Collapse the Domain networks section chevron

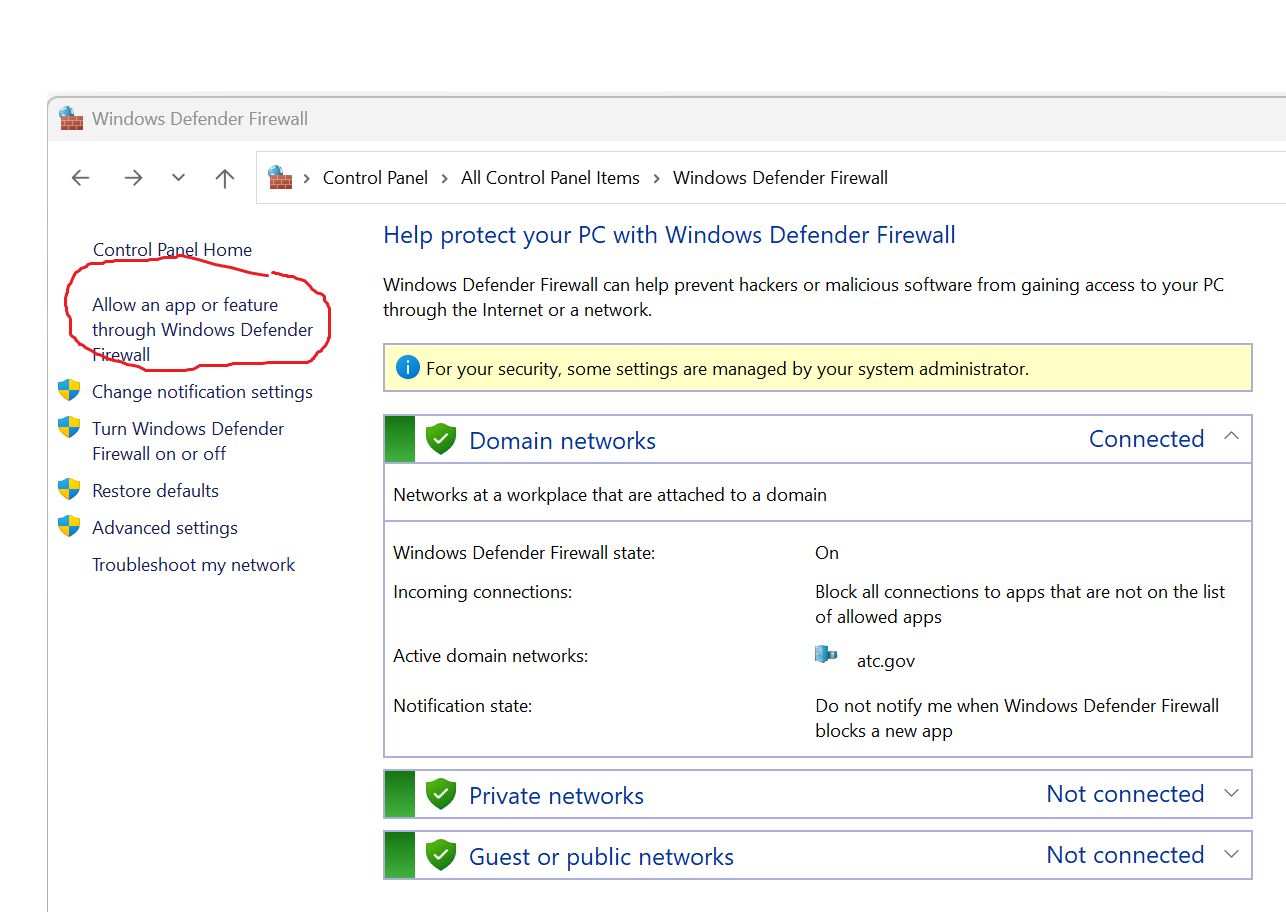pyautogui.click(x=1232, y=437)
